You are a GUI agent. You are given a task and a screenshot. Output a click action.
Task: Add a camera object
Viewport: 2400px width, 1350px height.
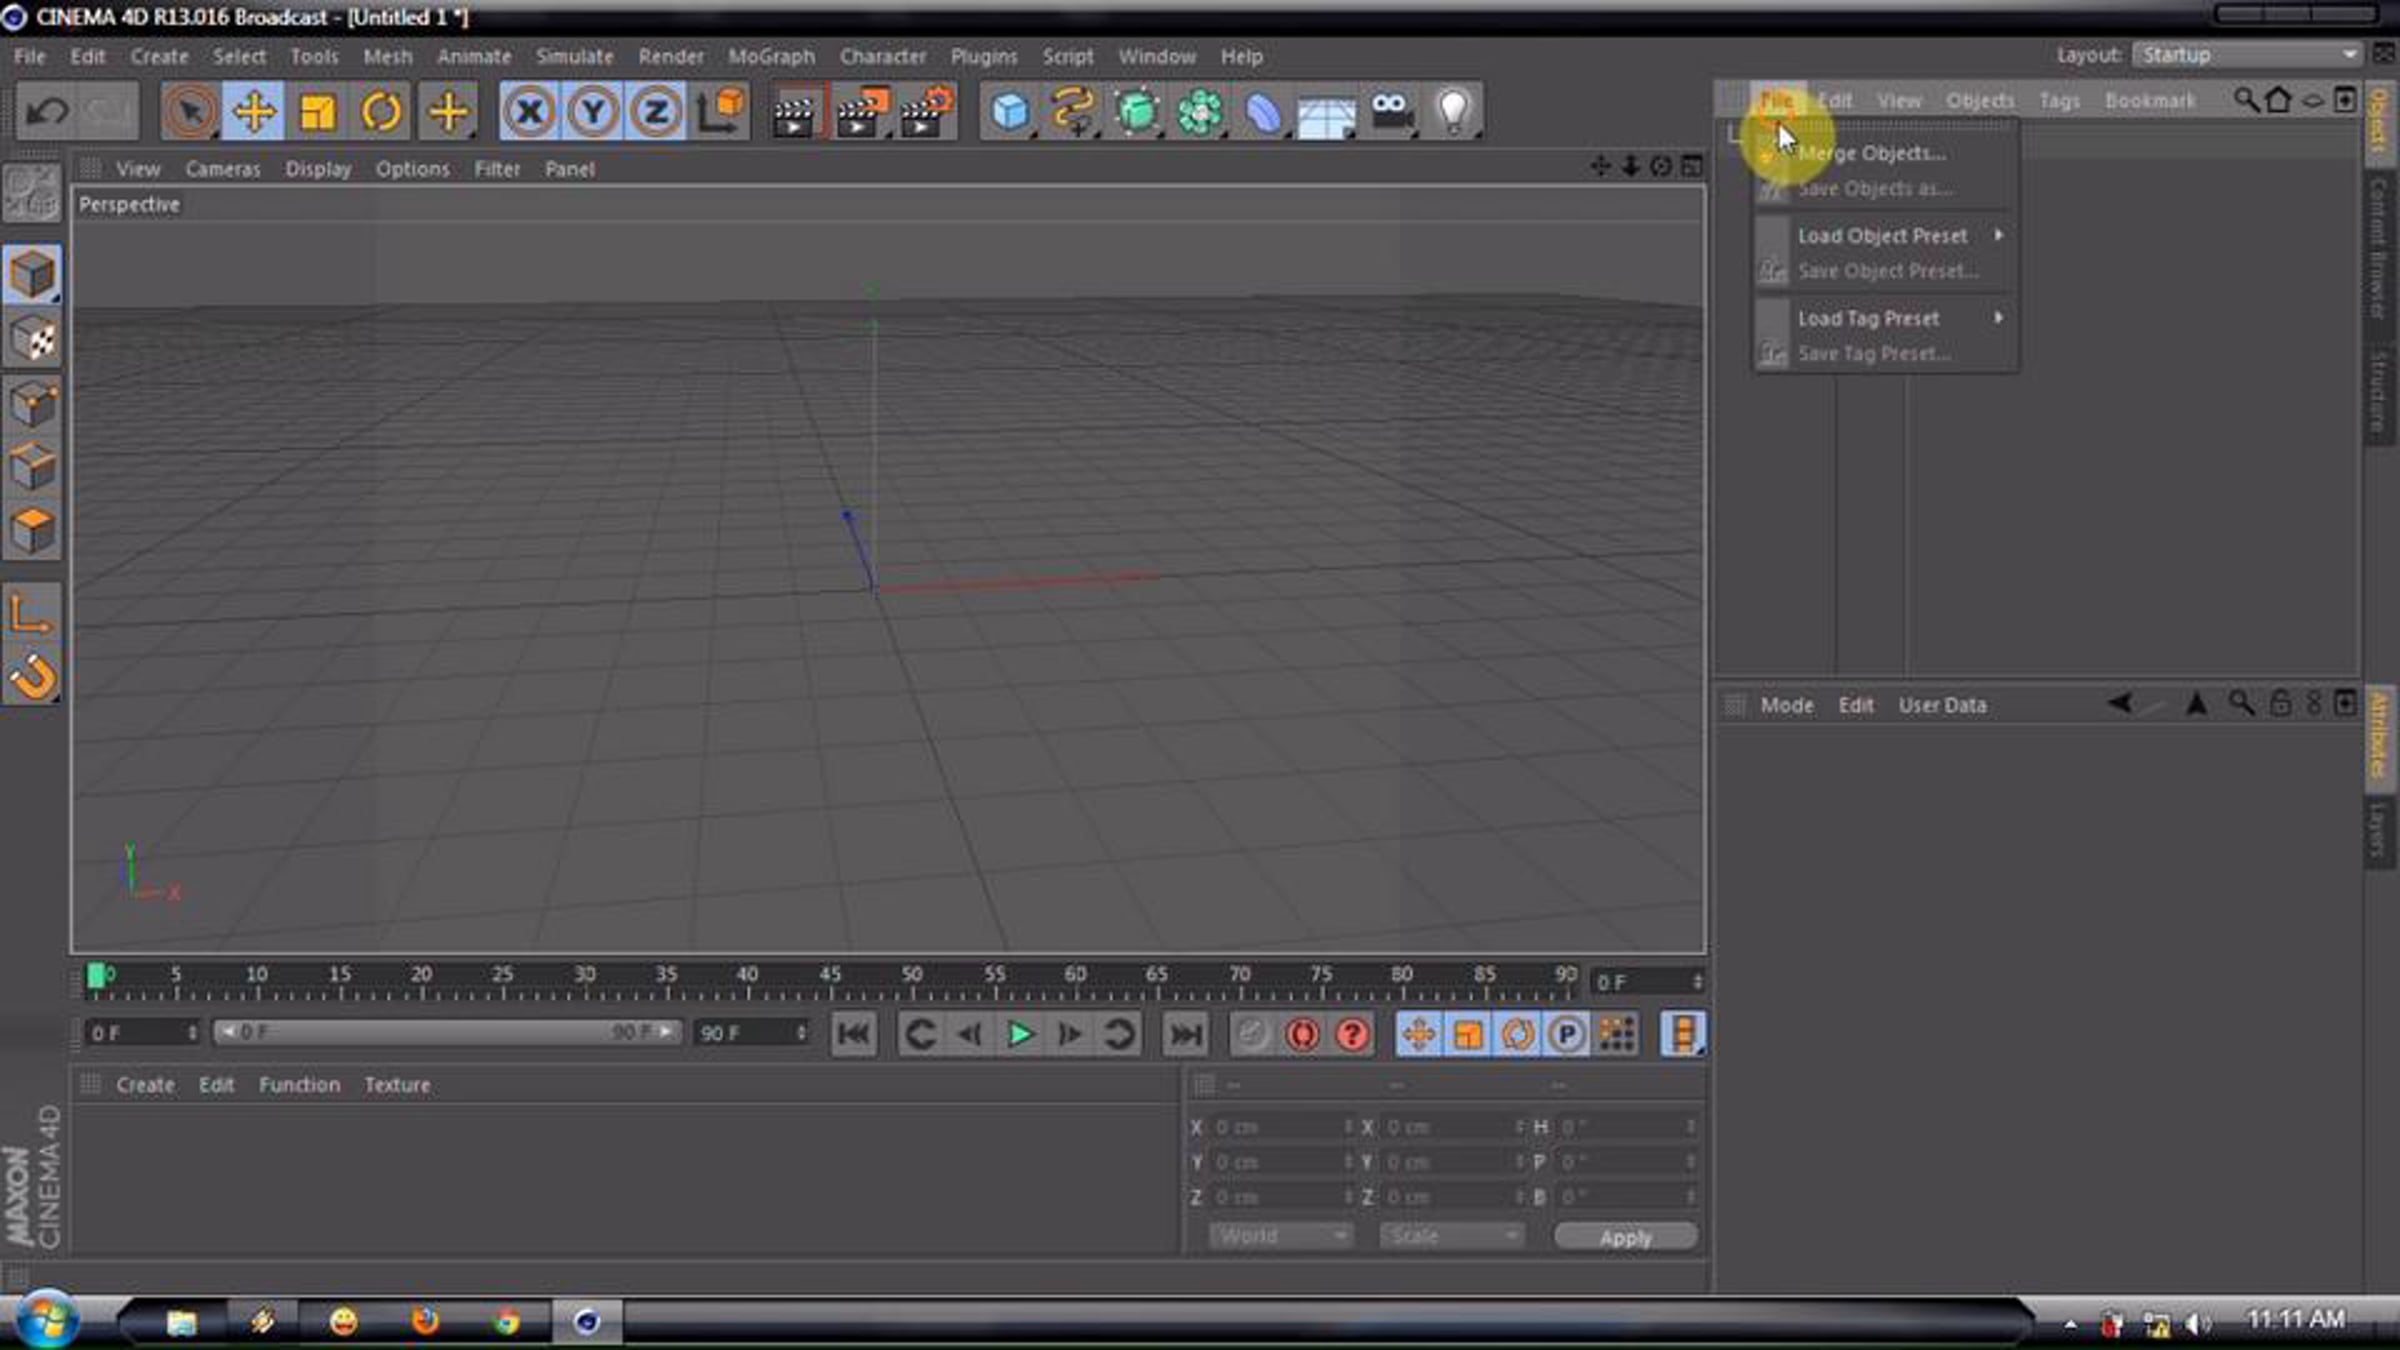click(1390, 111)
